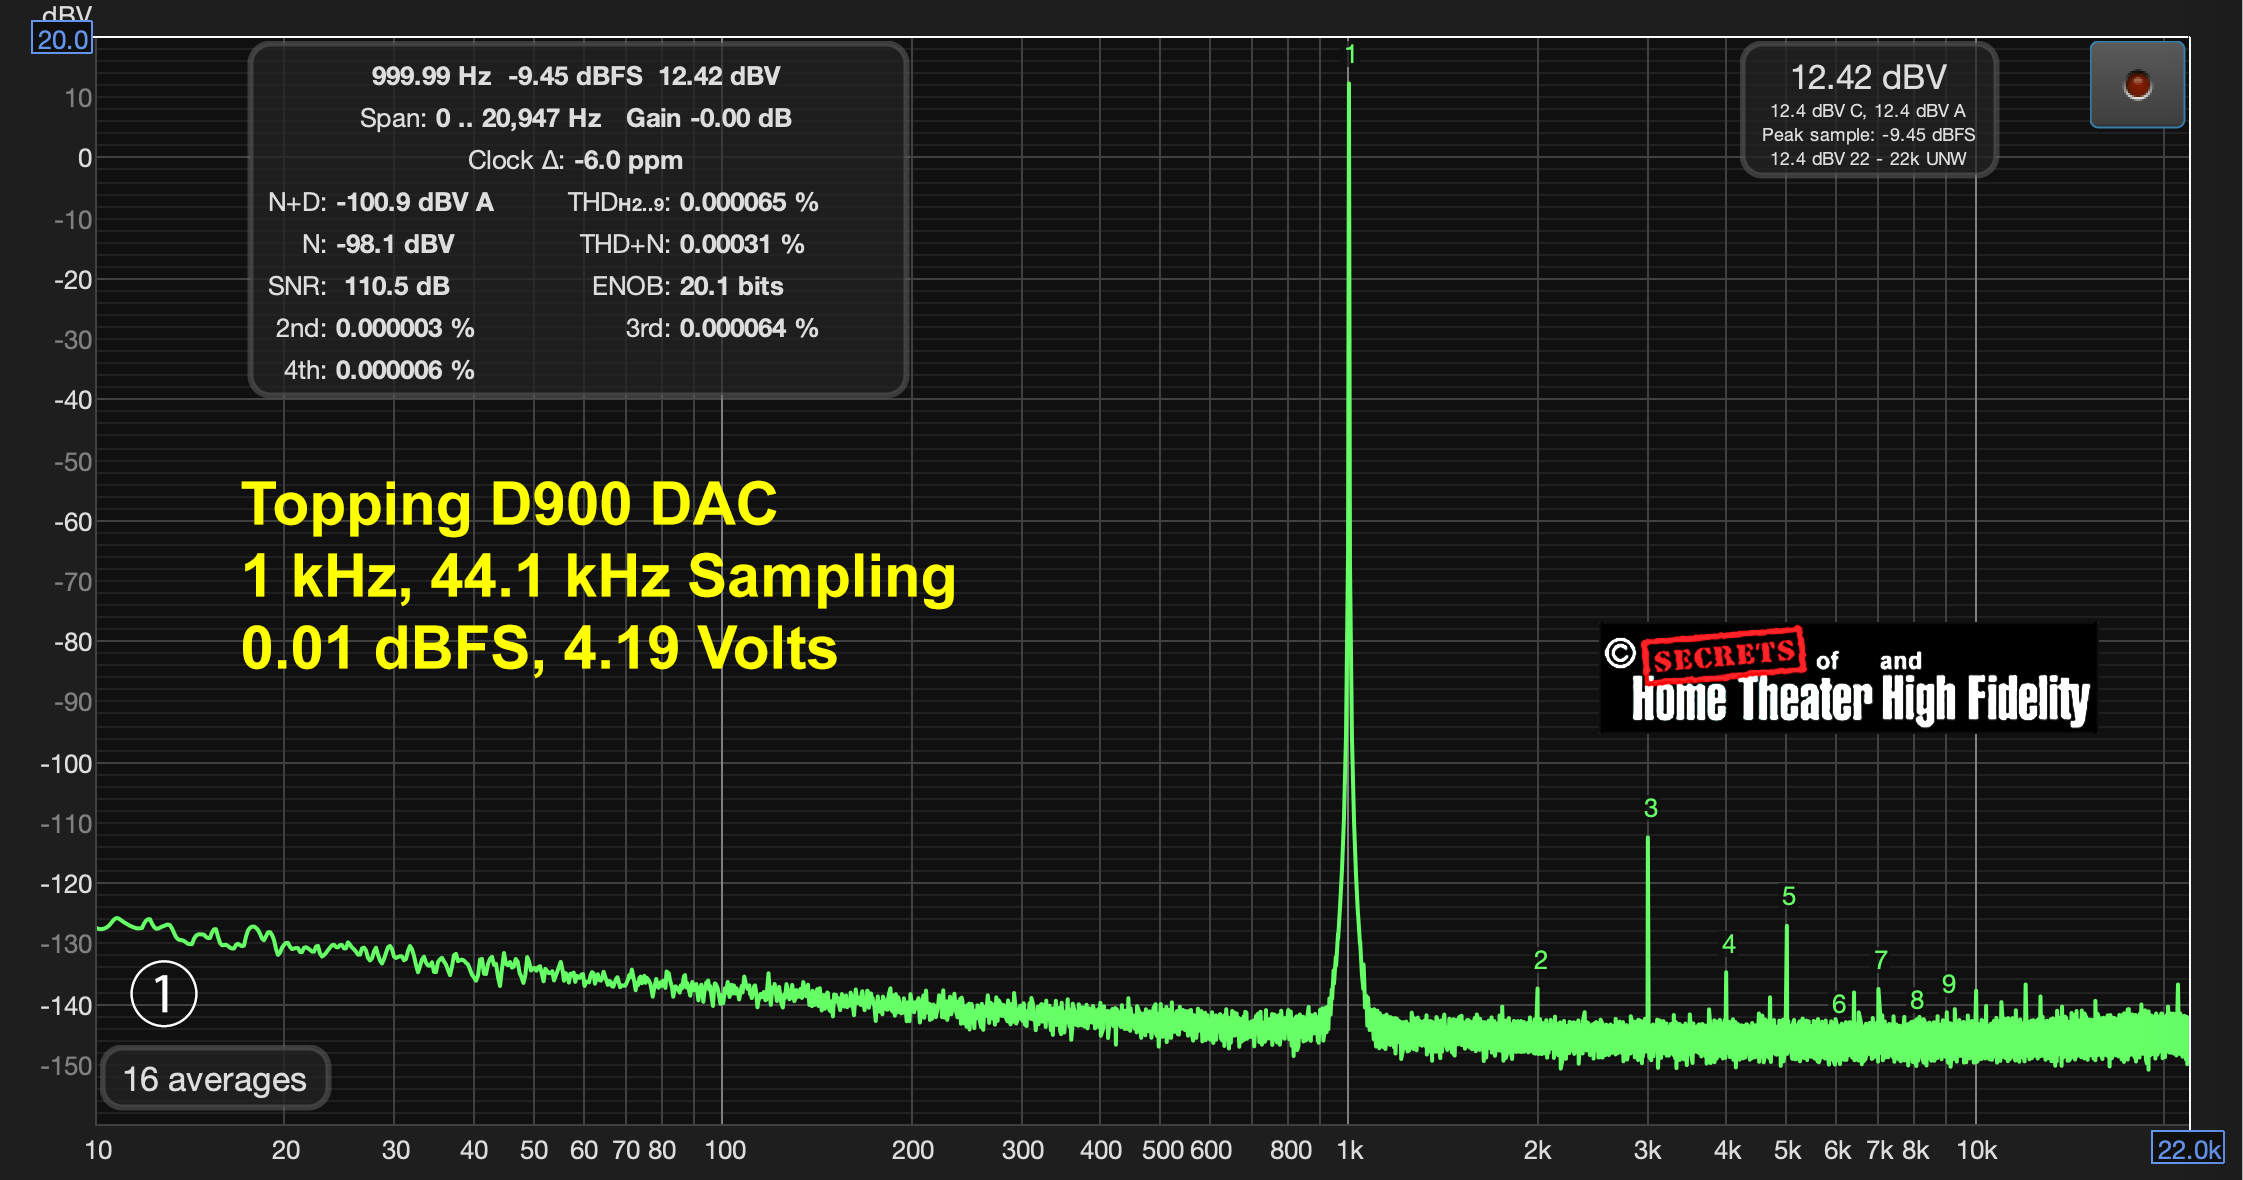Click the fundamental peak marker 1
Viewport: 2243px width, 1180px height.
(1350, 55)
